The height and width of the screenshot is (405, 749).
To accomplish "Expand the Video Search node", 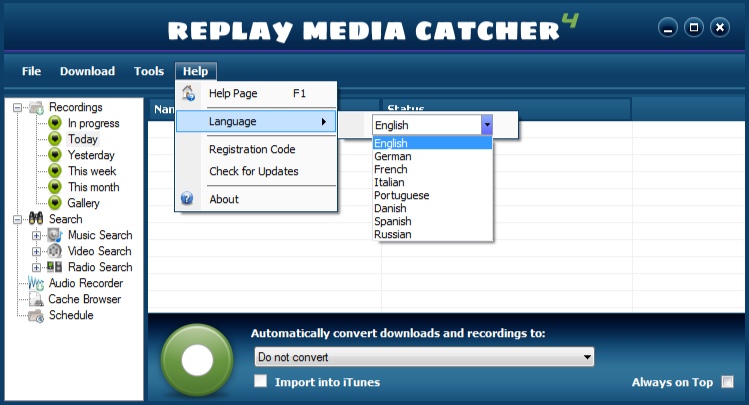I will (36, 251).
